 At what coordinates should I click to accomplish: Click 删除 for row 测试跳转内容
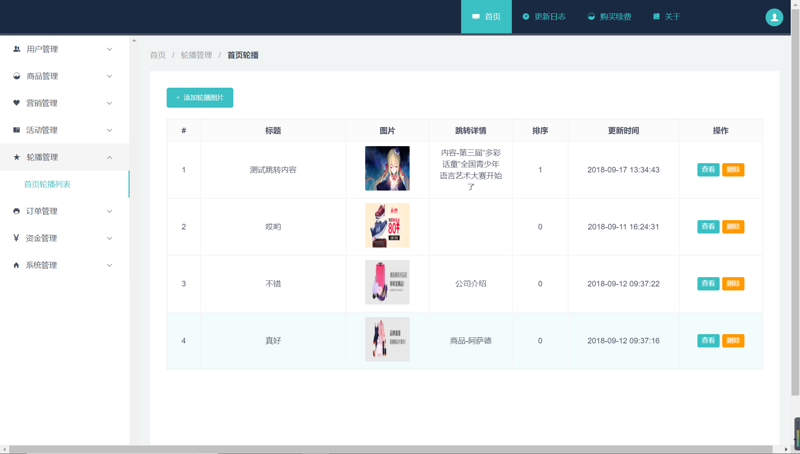click(733, 170)
